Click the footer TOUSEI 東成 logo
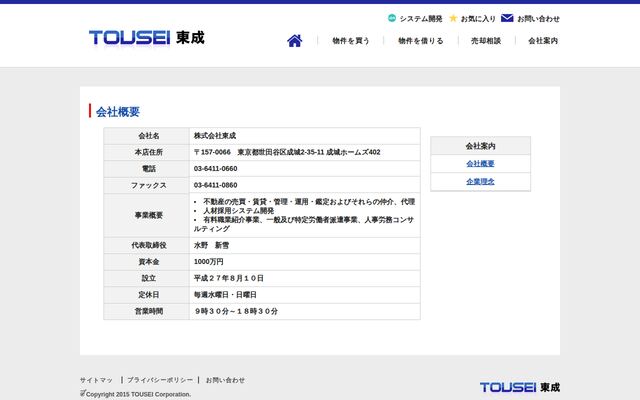The width and height of the screenshot is (640, 400). click(x=520, y=387)
